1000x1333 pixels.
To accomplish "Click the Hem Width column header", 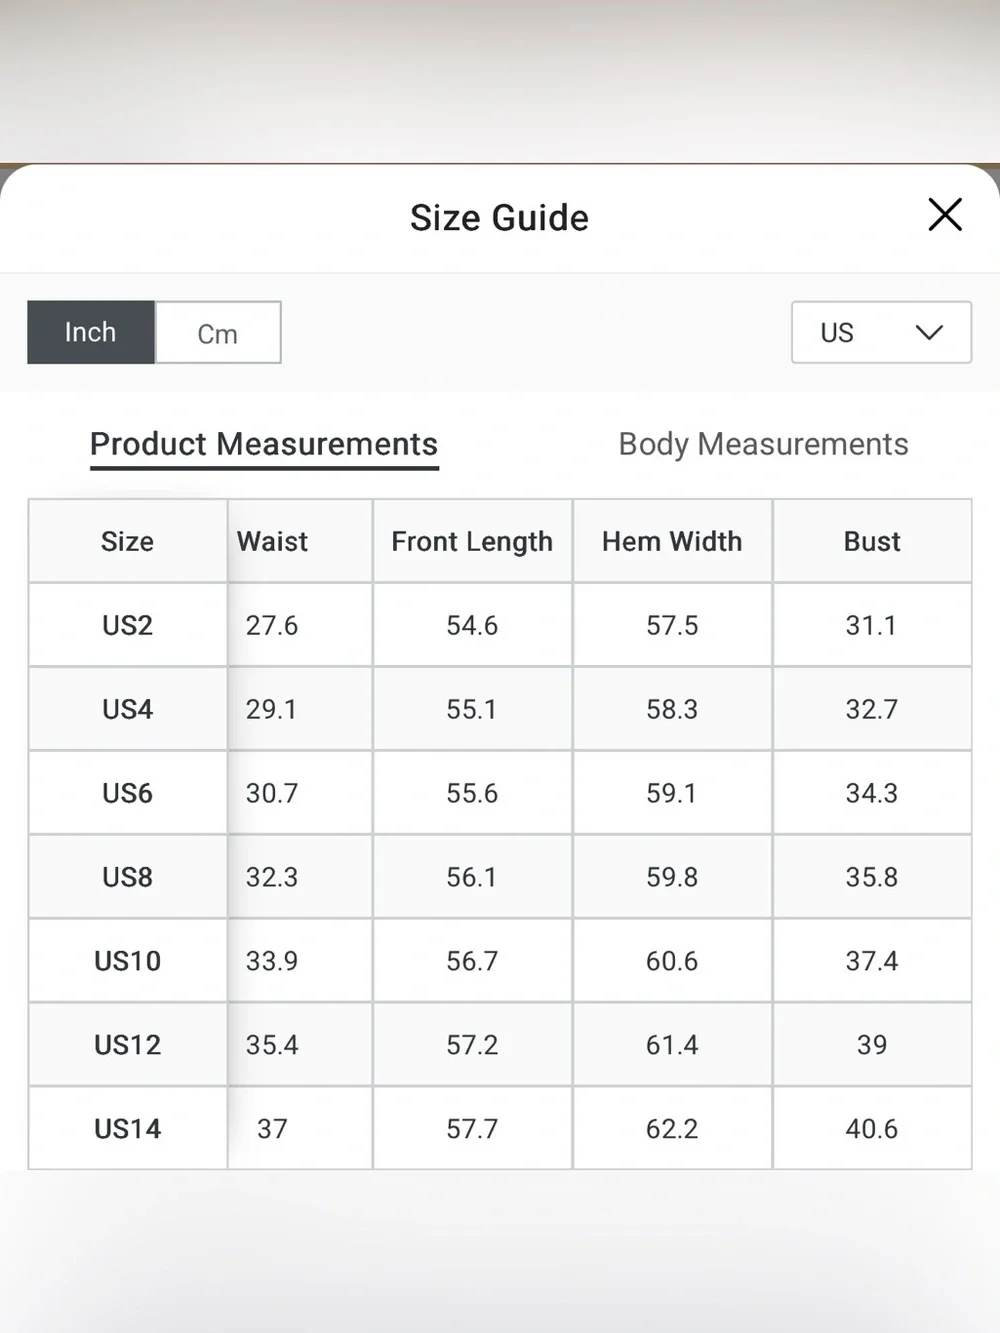I will pyautogui.click(x=672, y=541).
